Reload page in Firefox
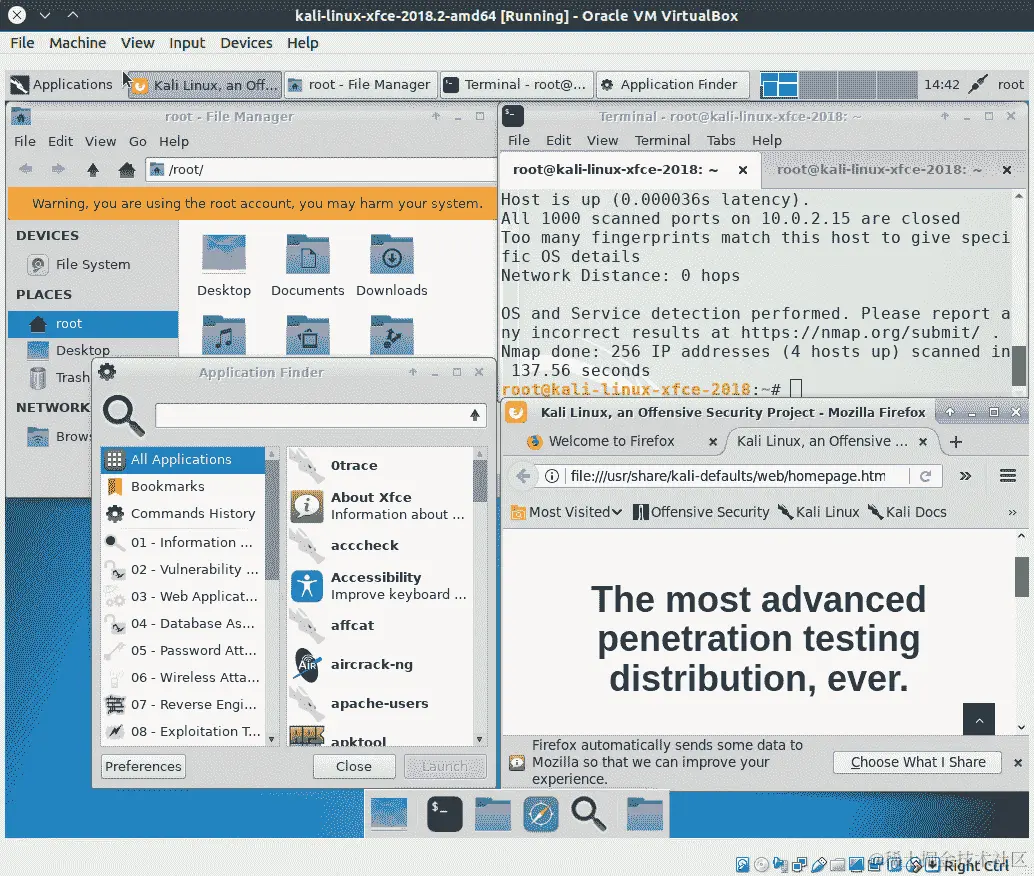The width and height of the screenshot is (1034, 876). coord(926,476)
